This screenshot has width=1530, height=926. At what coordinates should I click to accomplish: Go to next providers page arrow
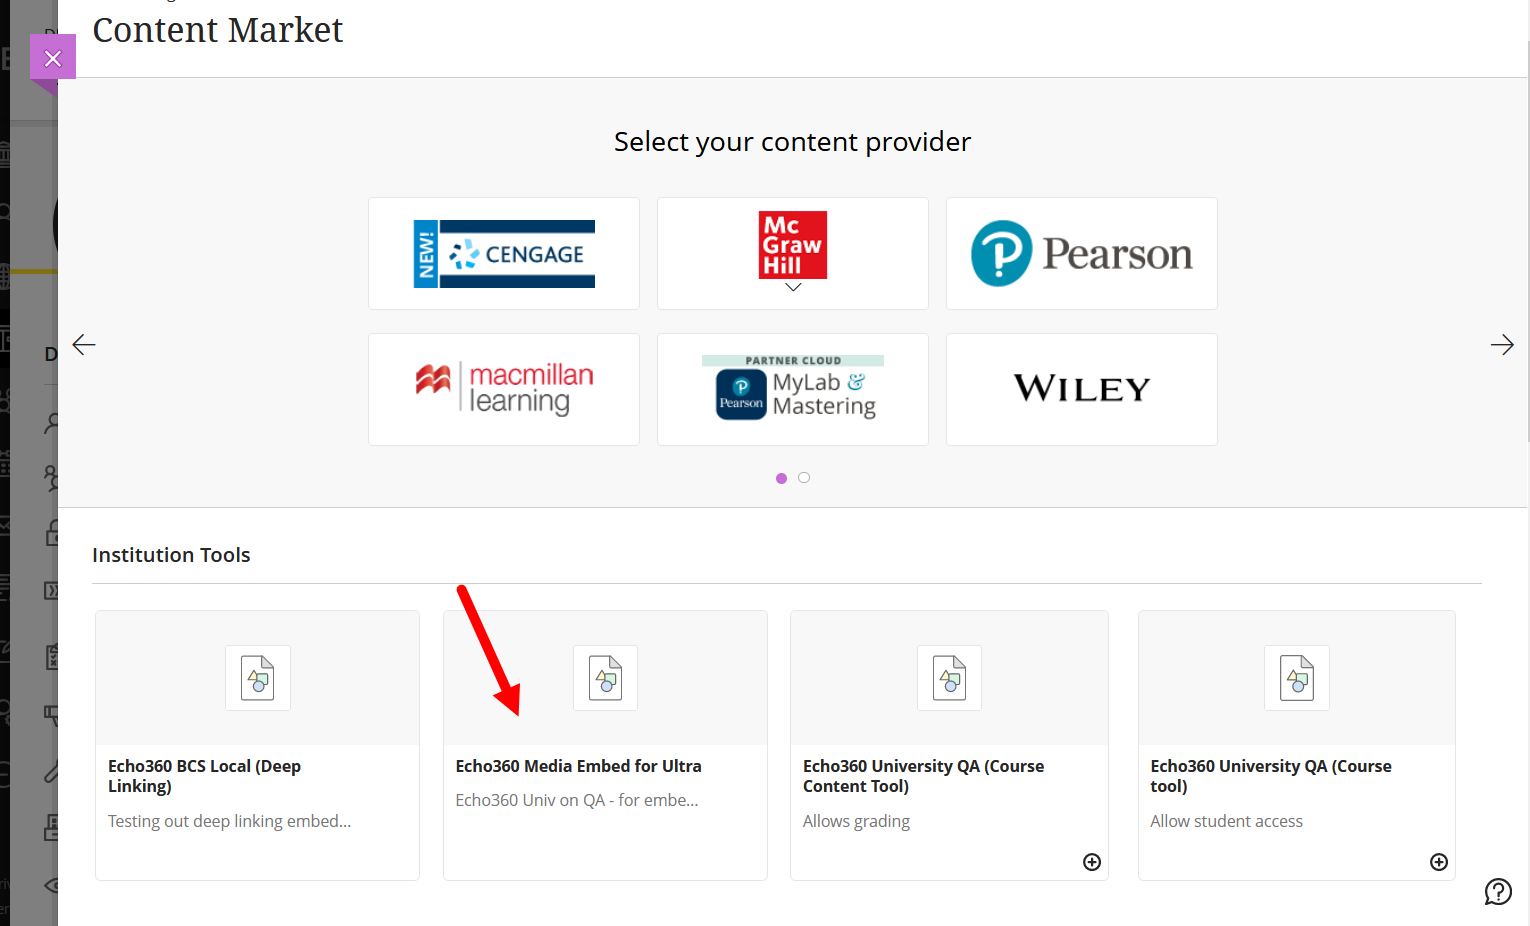click(x=1502, y=345)
